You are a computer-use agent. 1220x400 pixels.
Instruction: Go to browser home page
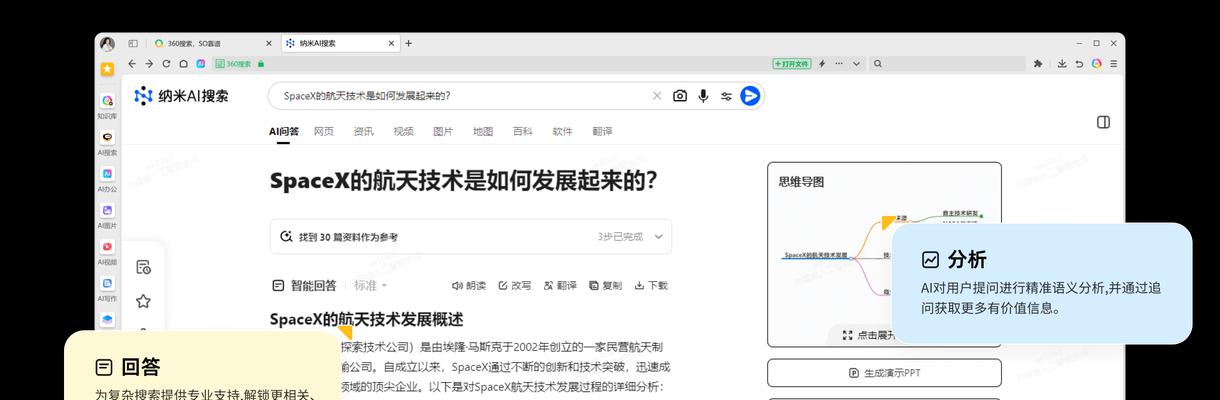click(x=183, y=63)
